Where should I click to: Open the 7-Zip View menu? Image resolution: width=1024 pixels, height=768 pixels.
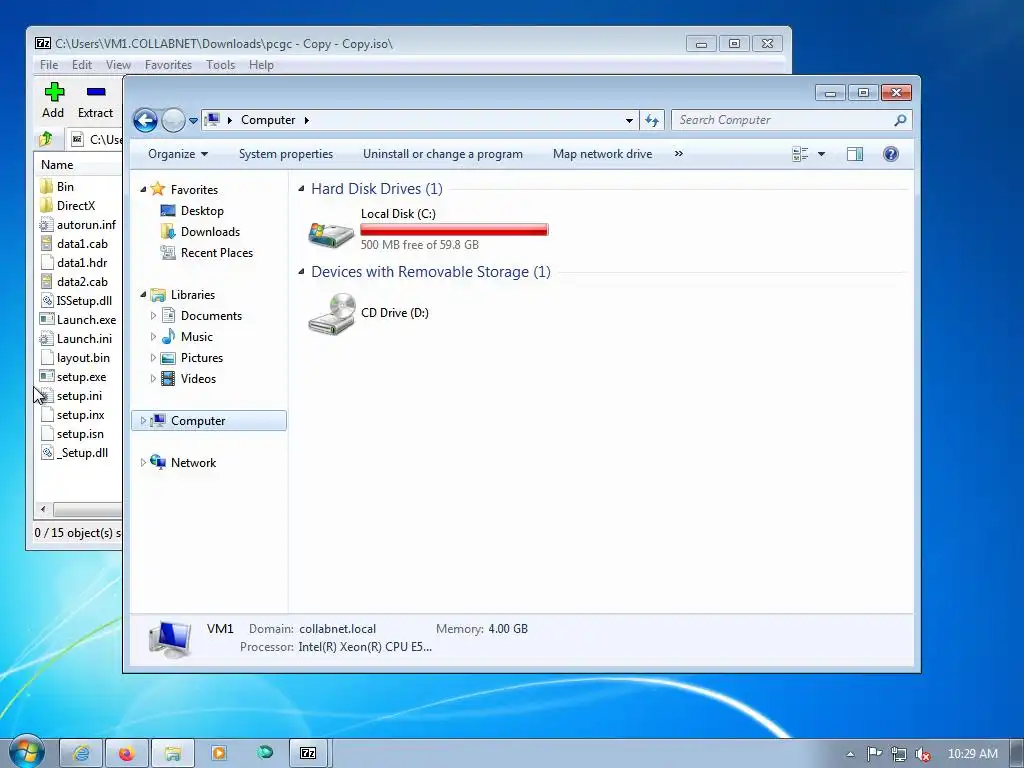(x=118, y=65)
